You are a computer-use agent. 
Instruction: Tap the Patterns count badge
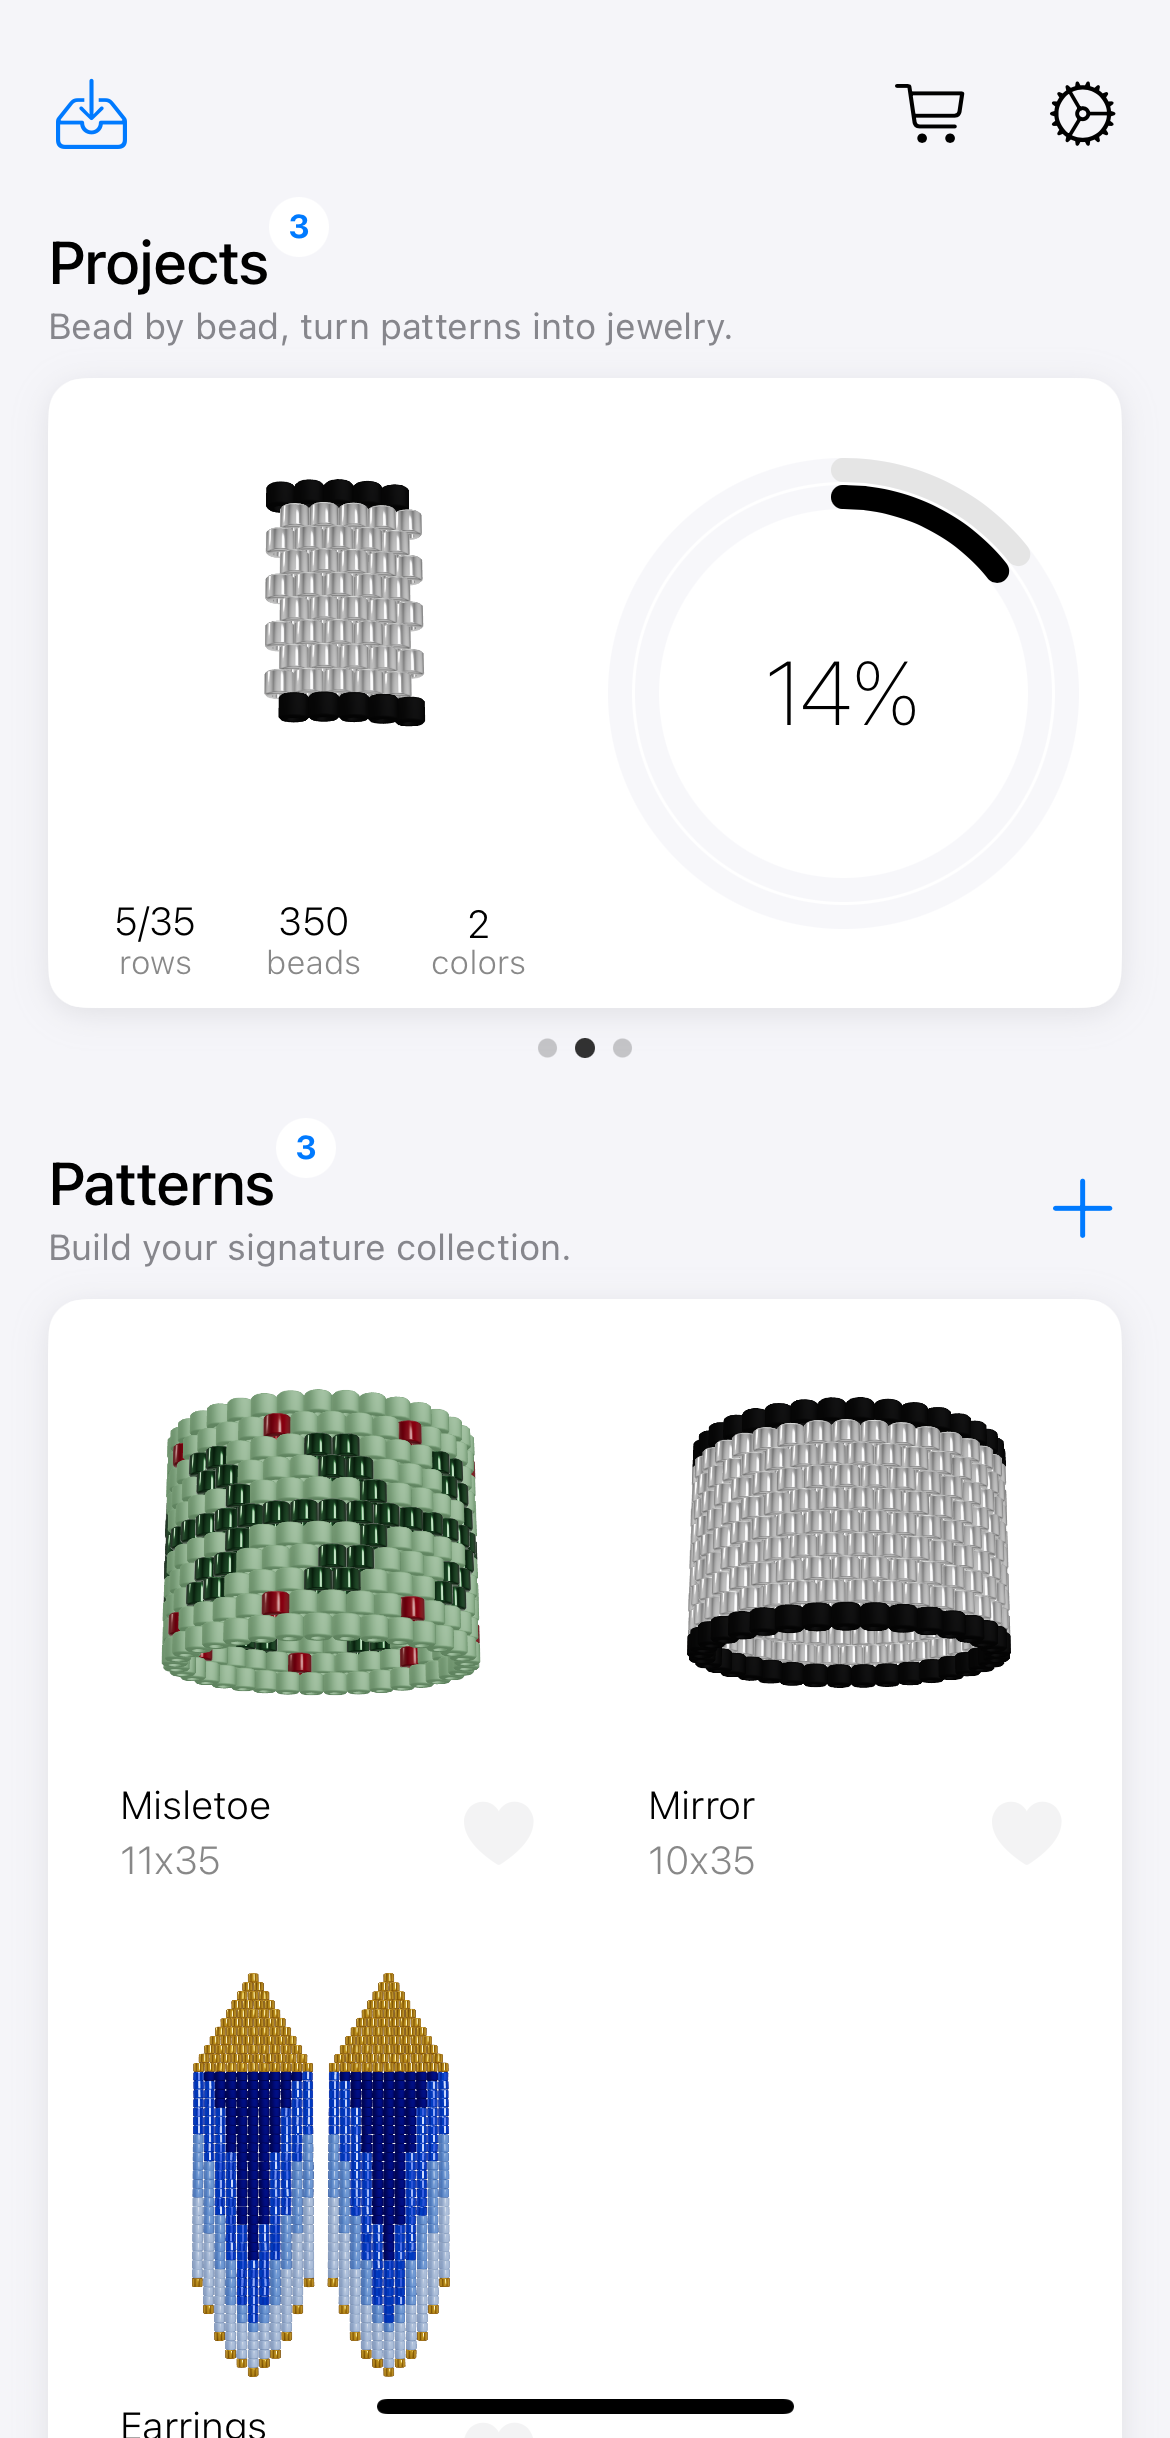click(x=306, y=1148)
